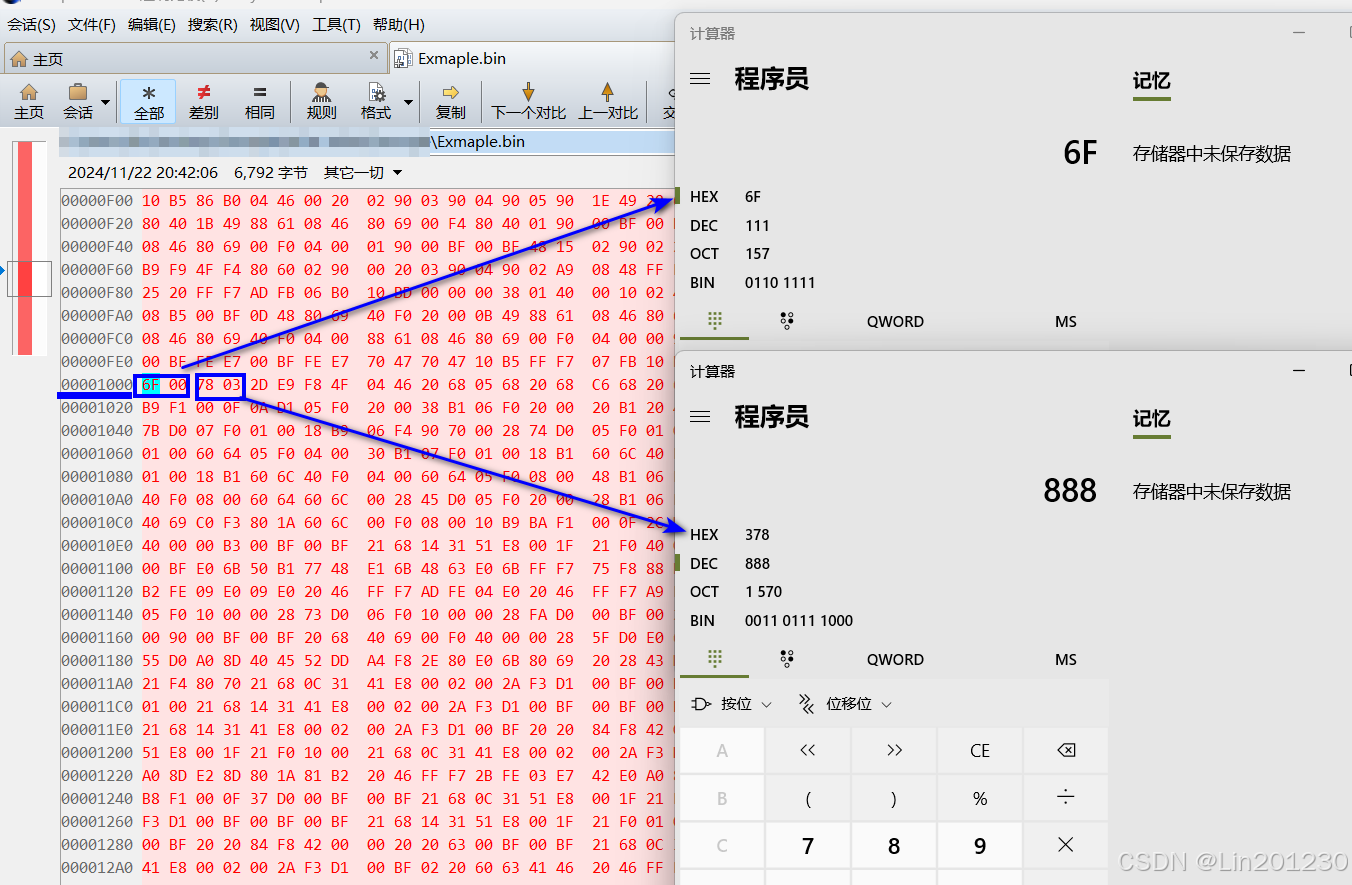This screenshot has height=885, width=1352.
Task: Open the 视图(V) menu
Action: coord(274,24)
